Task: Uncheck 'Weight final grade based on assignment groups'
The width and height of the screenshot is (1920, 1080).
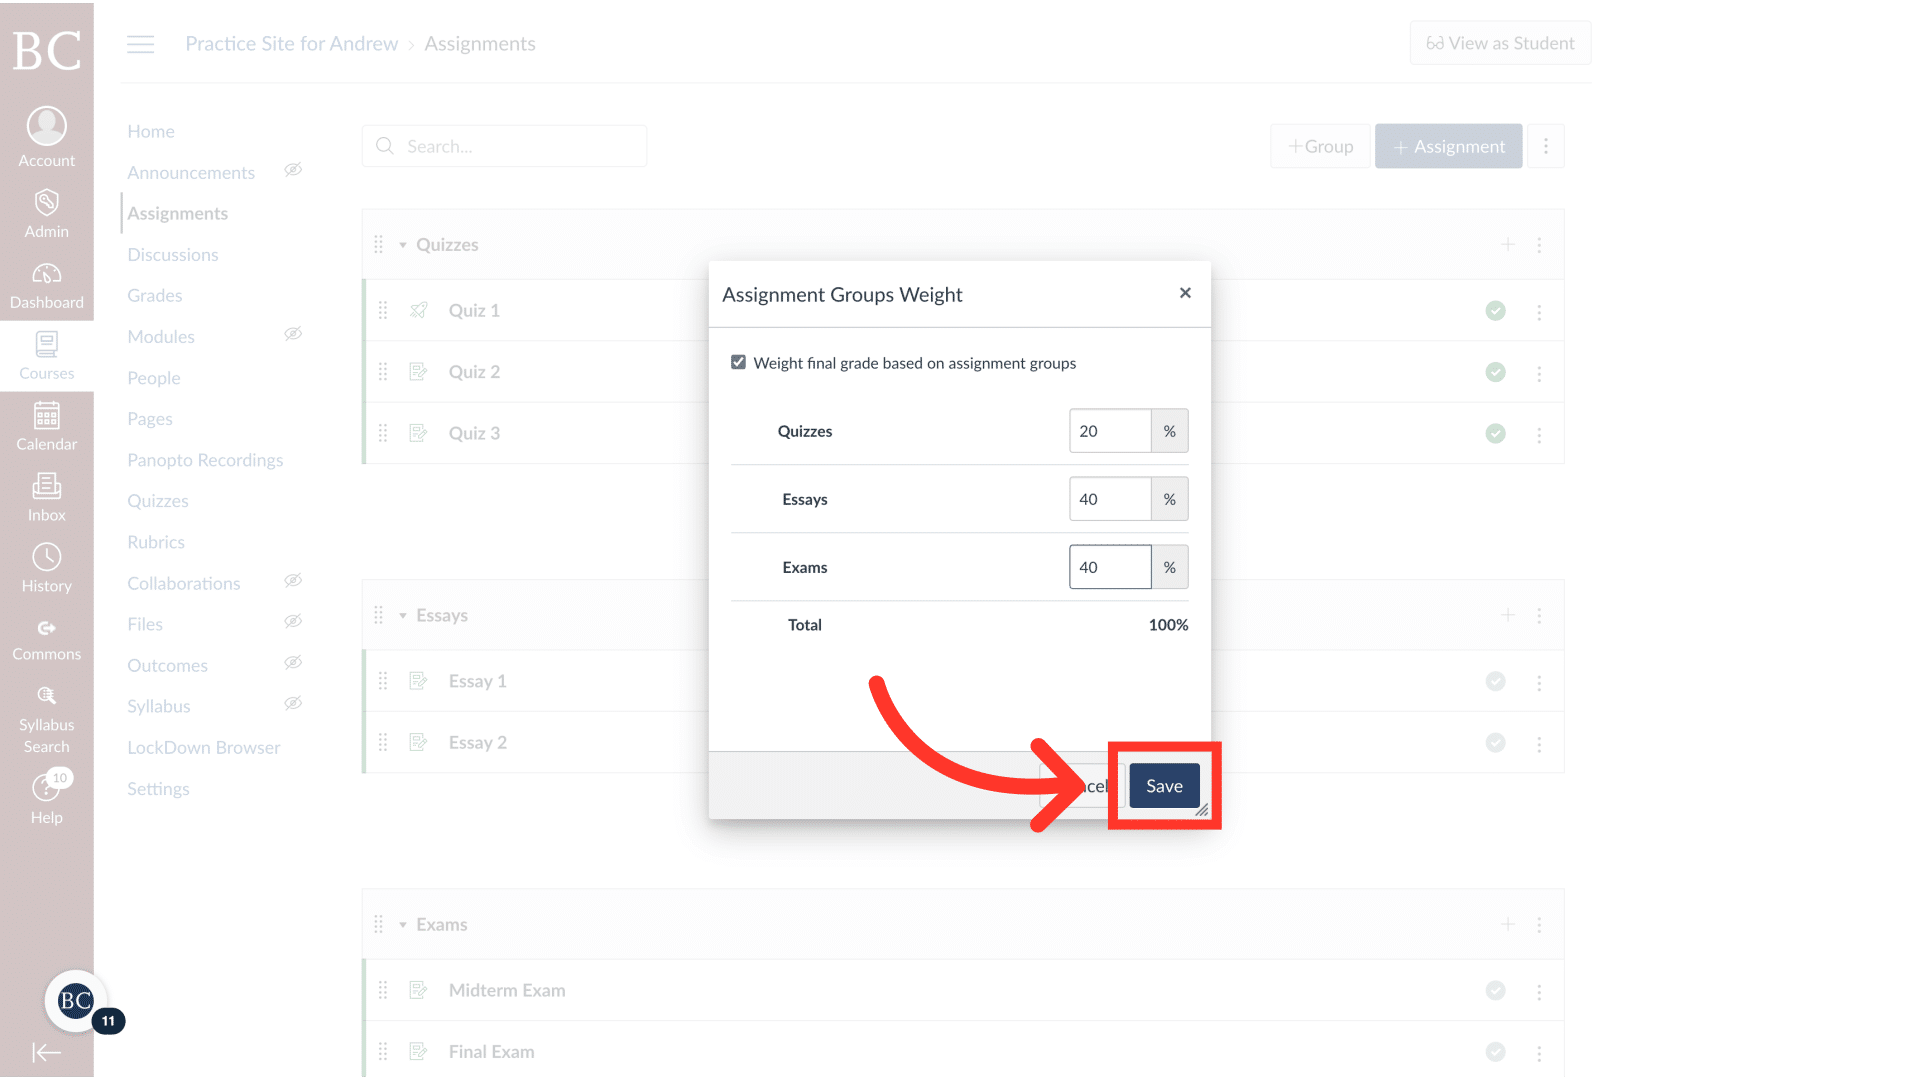Action: (x=738, y=362)
